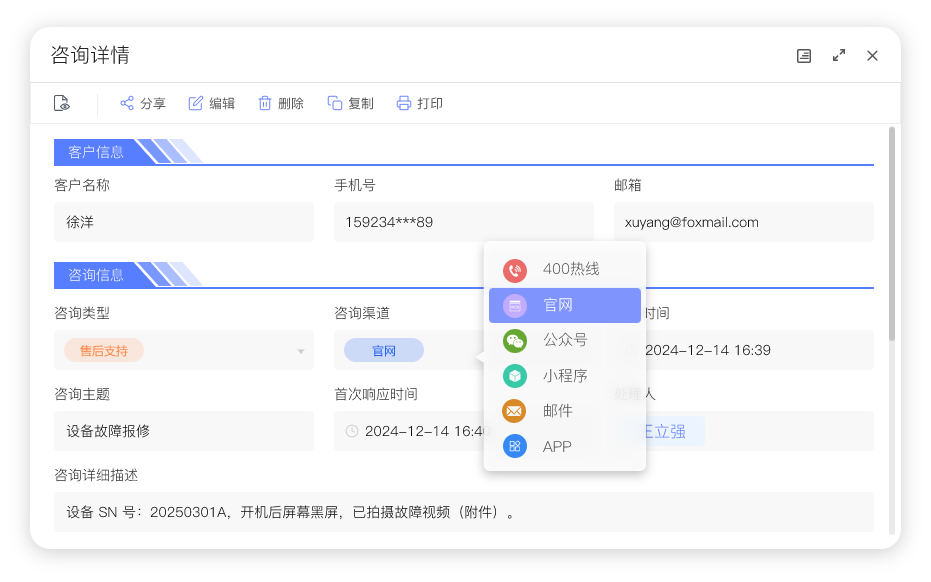Select 官网 option in channel list
The width and height of the screenshot is (931, 582).
(565, 305)
